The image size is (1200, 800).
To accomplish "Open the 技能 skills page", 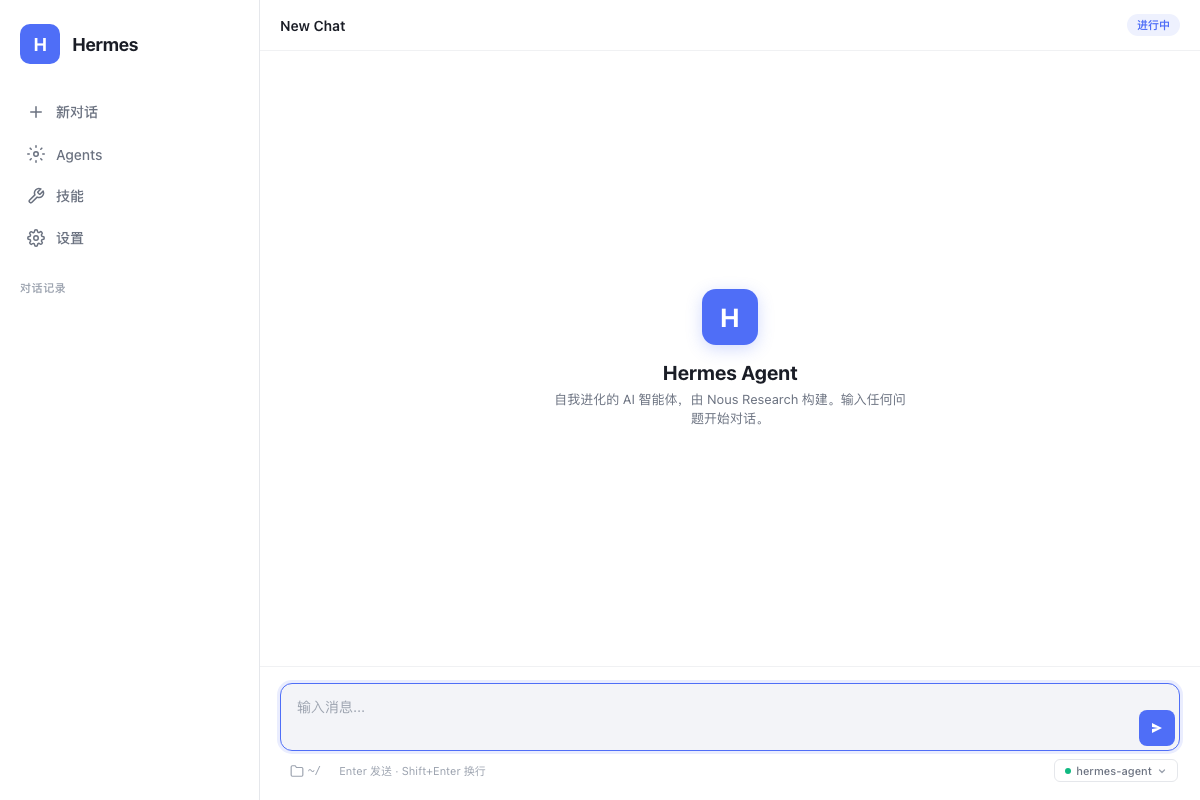I will [130, 196].
